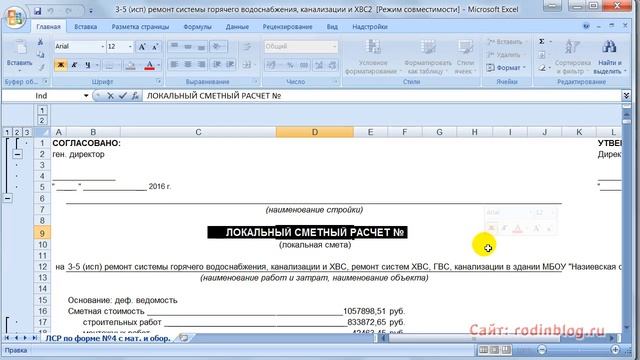Screen dimensions: 640x360
Task: Increase font size with the larger A
Action: point(142,47)
